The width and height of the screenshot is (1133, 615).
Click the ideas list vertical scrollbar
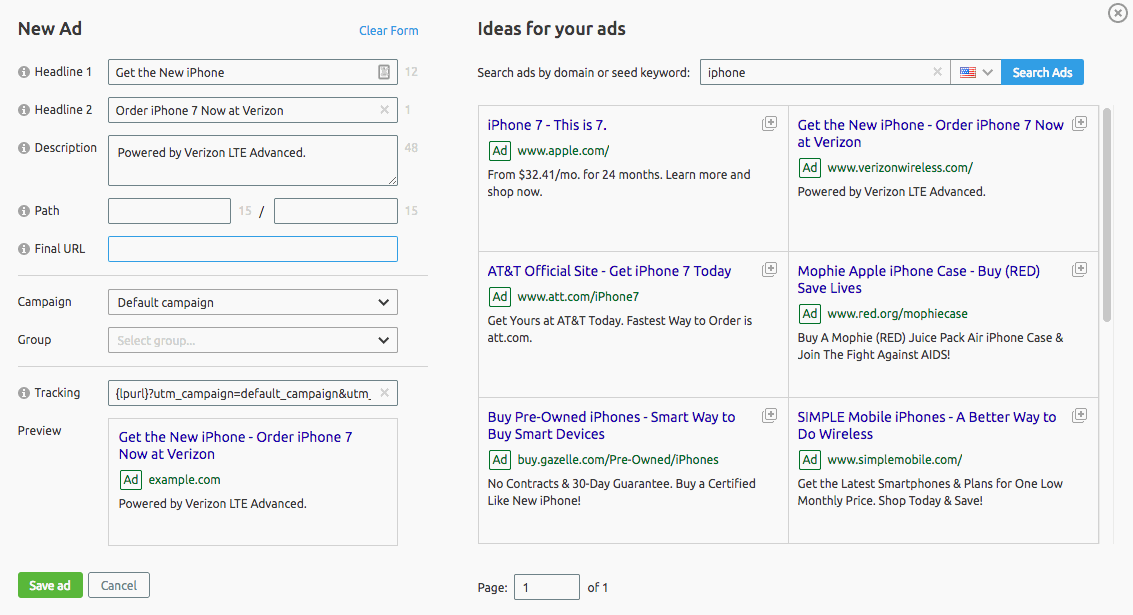tap(1107, 215)
